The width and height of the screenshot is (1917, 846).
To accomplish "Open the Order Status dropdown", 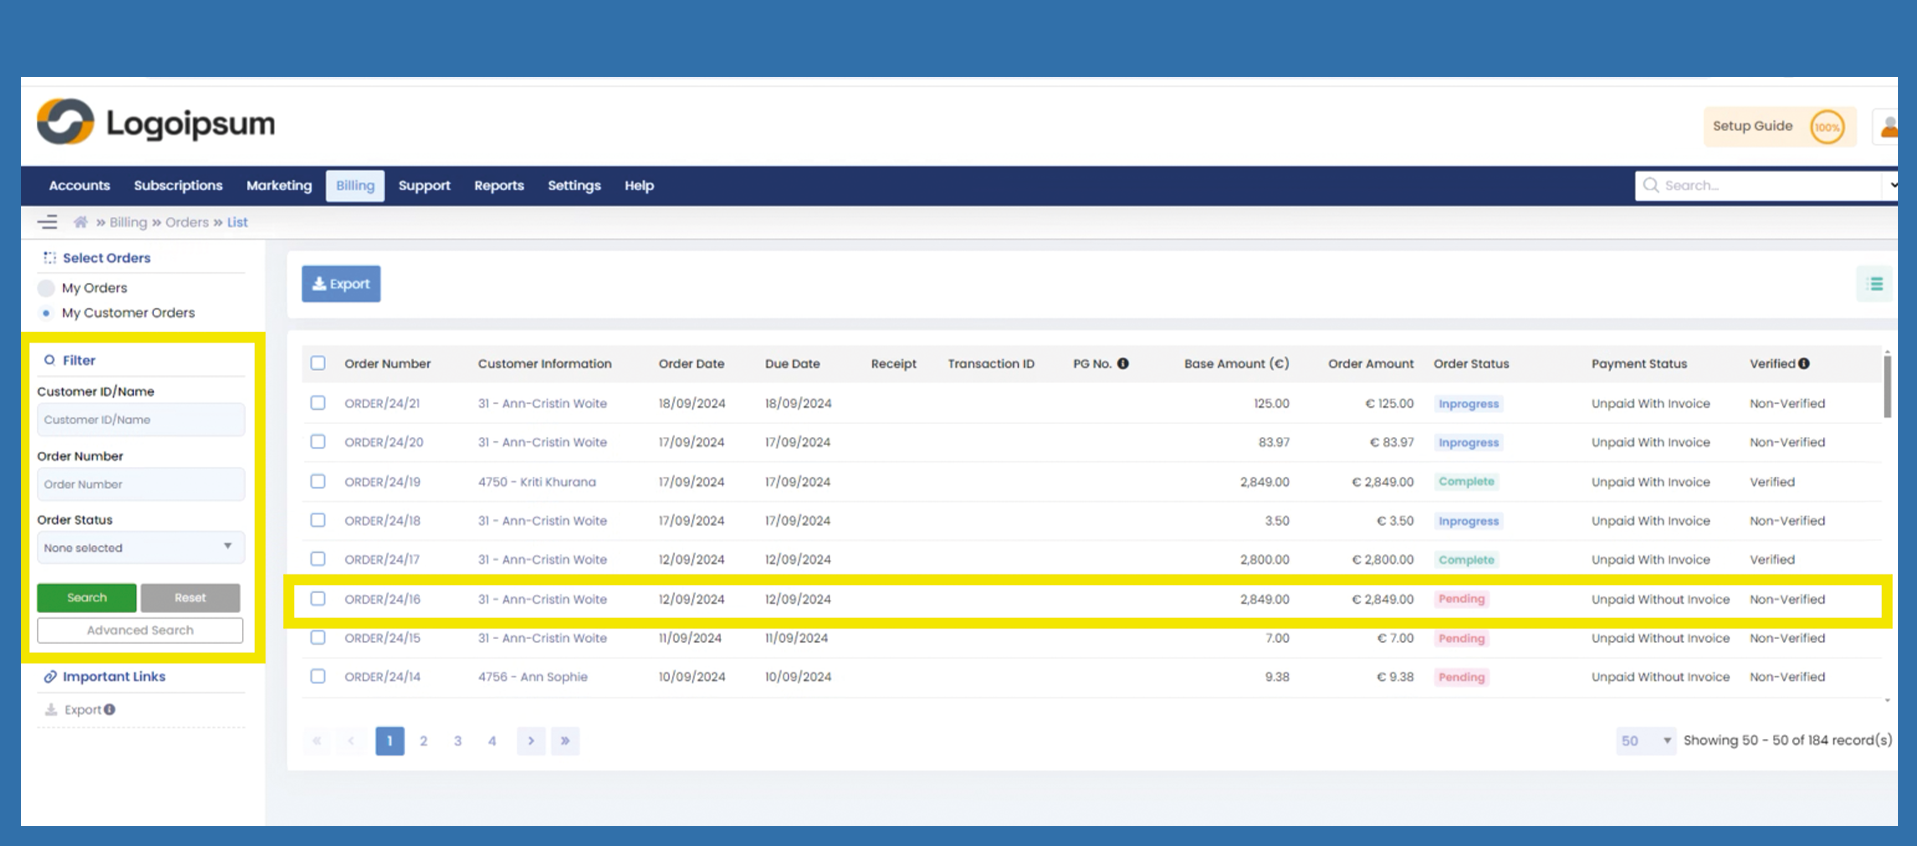I will pos(140,547).
